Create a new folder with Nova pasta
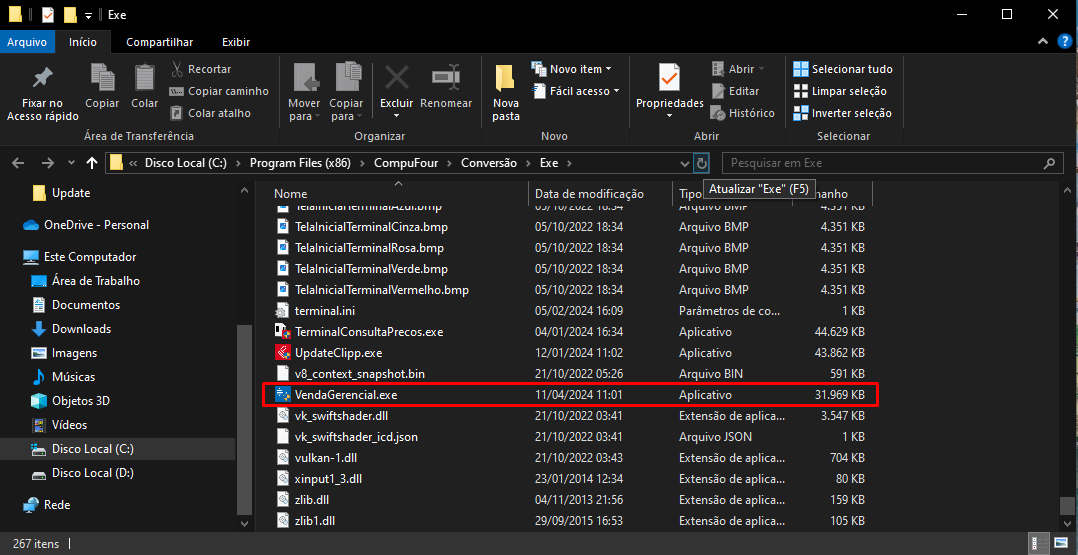 pos(506,88)
